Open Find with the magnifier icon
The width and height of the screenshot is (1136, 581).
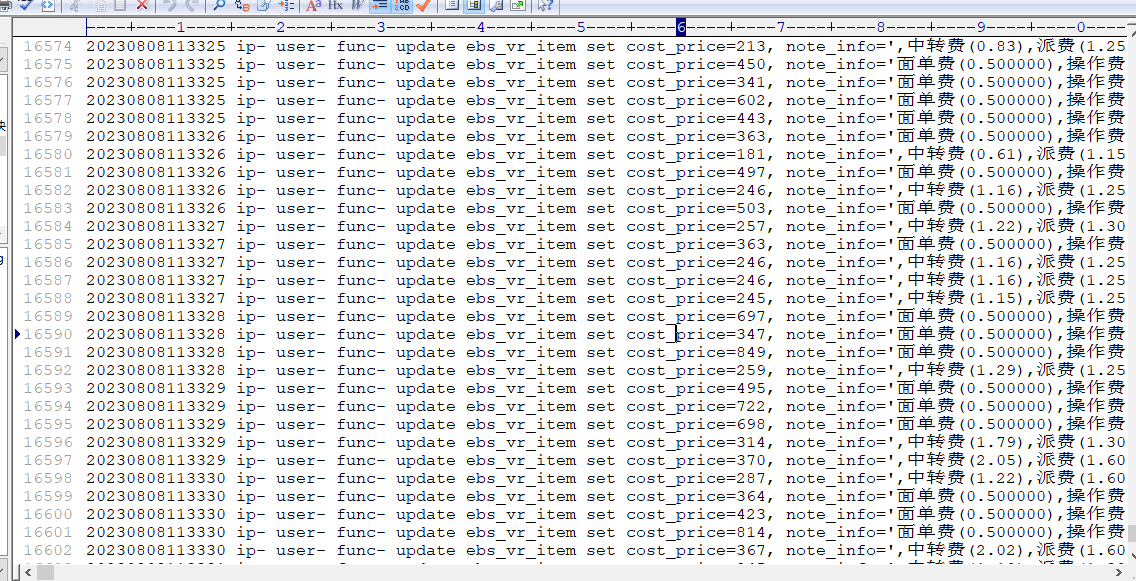coord(218,5)
